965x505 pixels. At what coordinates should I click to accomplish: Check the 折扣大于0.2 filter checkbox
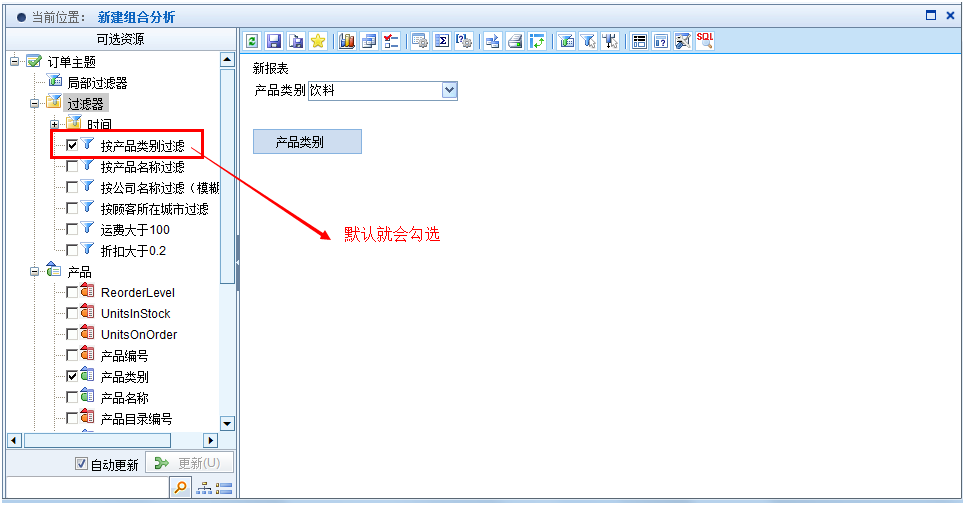(72, 250)
